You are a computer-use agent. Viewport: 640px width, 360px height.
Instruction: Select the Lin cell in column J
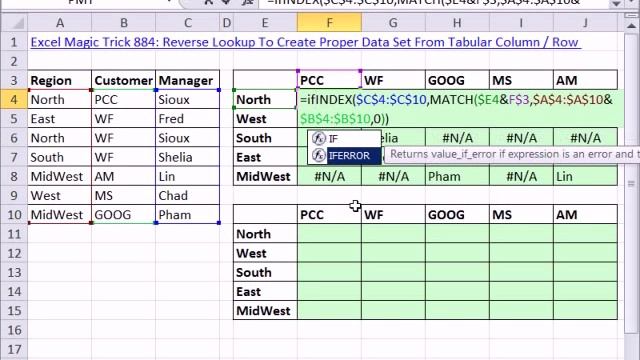[585, 176]
